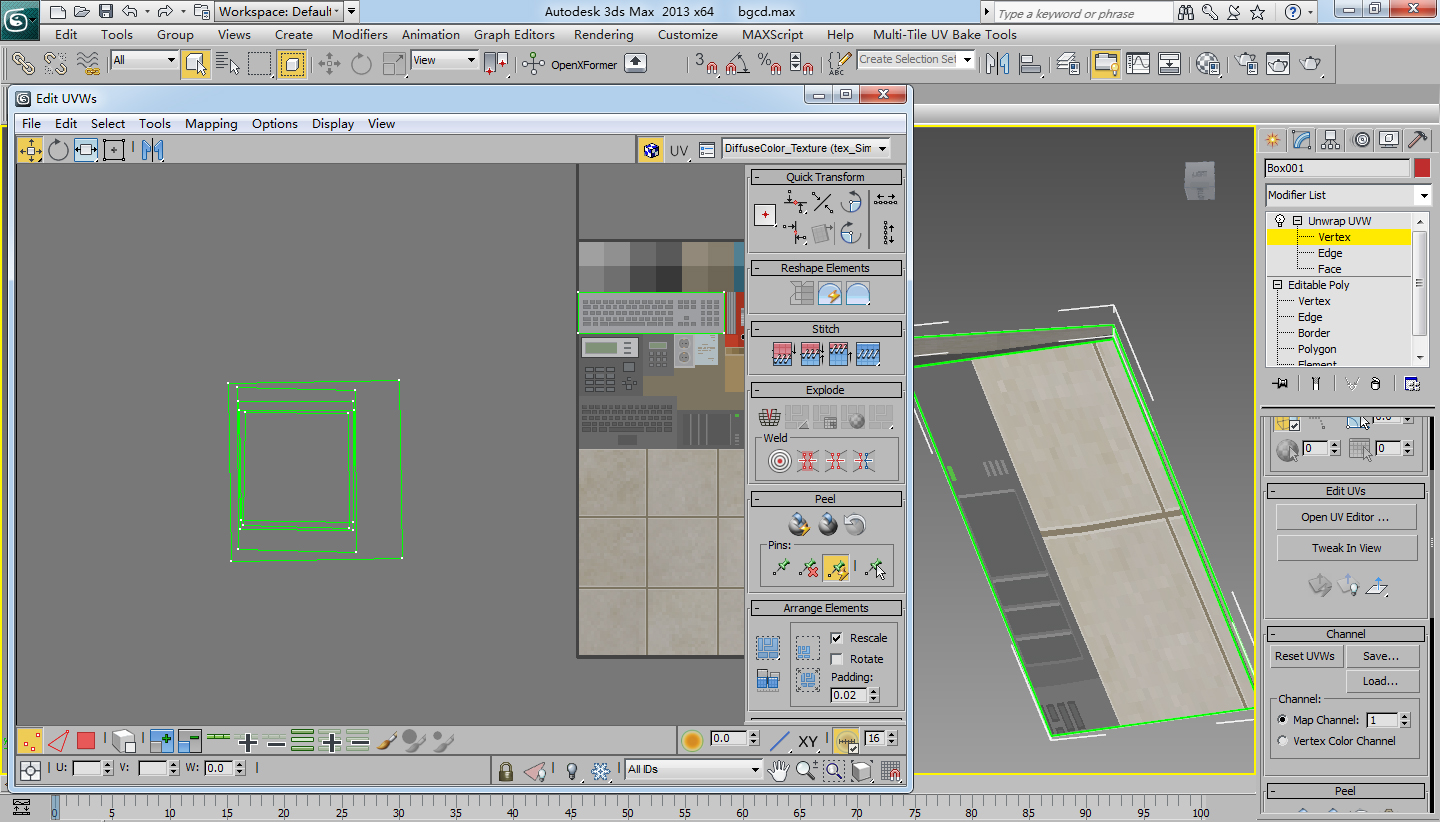Viewport: 1440px width, 822px height.
Task: Toggle Auto-Pin Moved Vertices highlighted icon
Action: (835, 569)
